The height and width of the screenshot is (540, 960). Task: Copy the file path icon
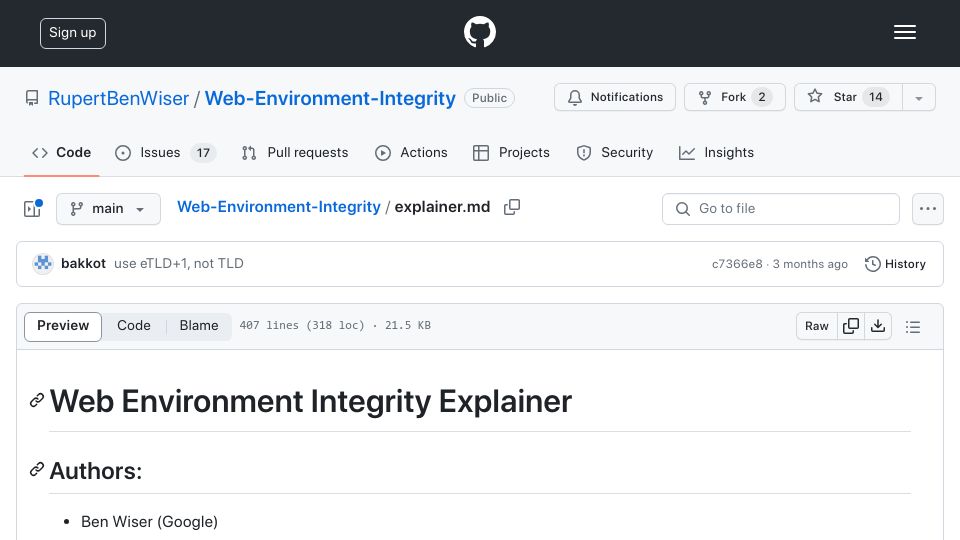512,207
